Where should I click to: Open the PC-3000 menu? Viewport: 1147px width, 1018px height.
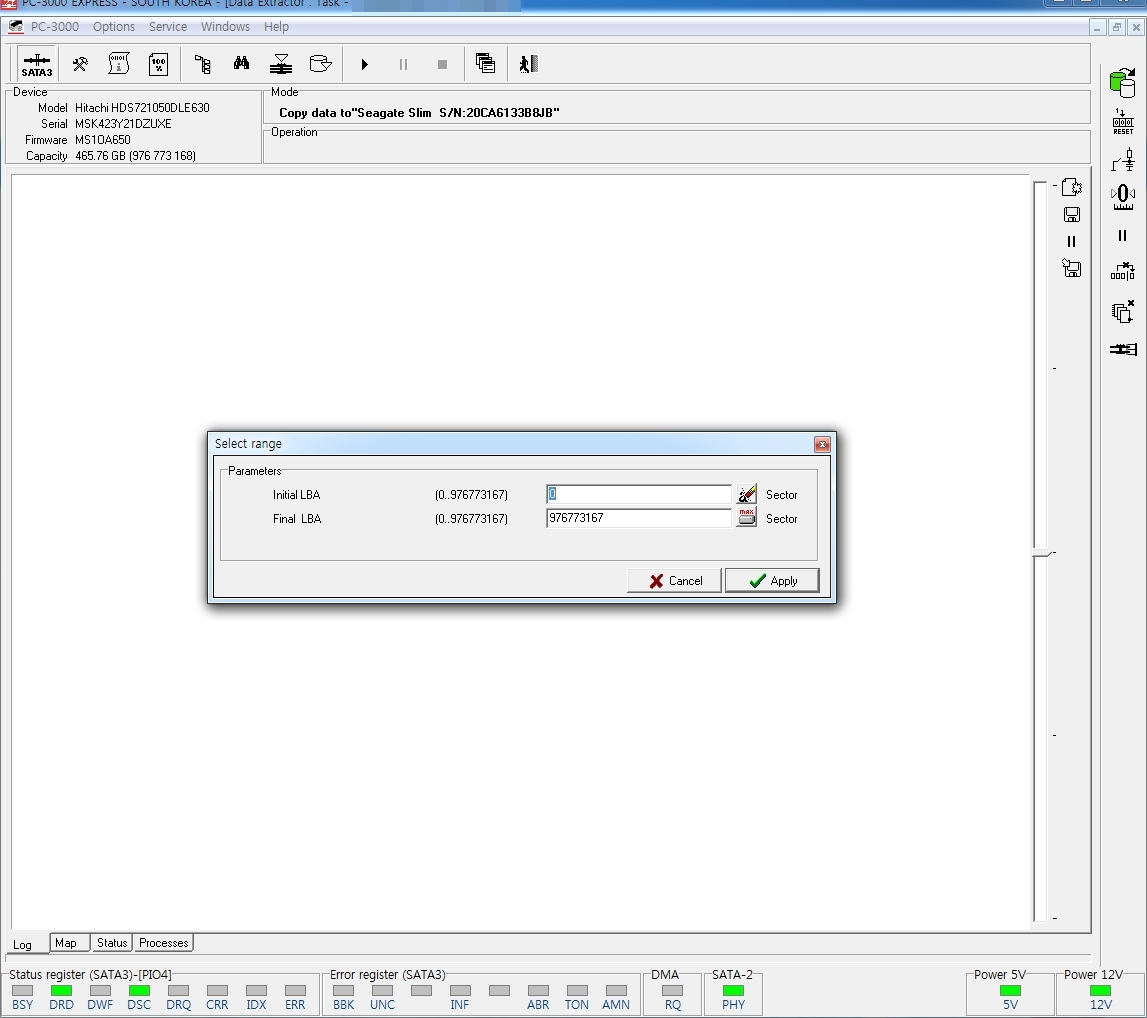[54, 26]
